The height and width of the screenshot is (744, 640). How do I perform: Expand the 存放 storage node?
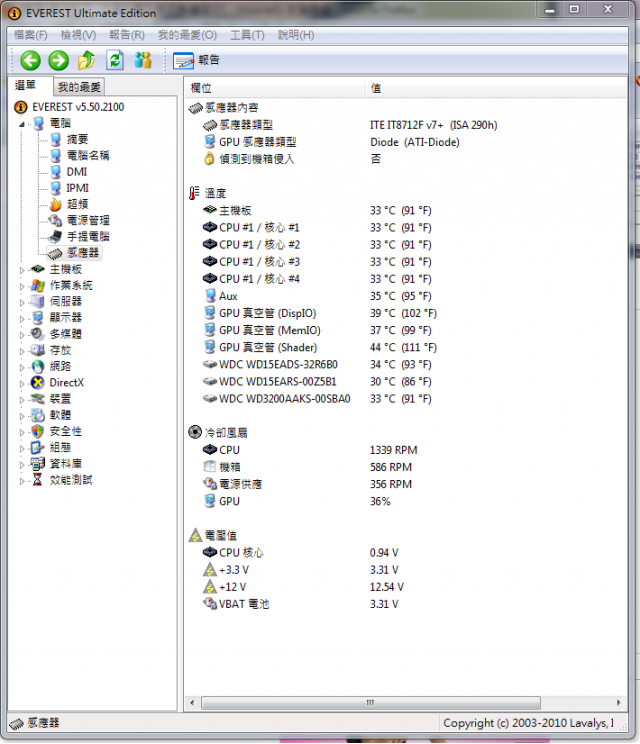pyautogui.click(x=22, y=351)
